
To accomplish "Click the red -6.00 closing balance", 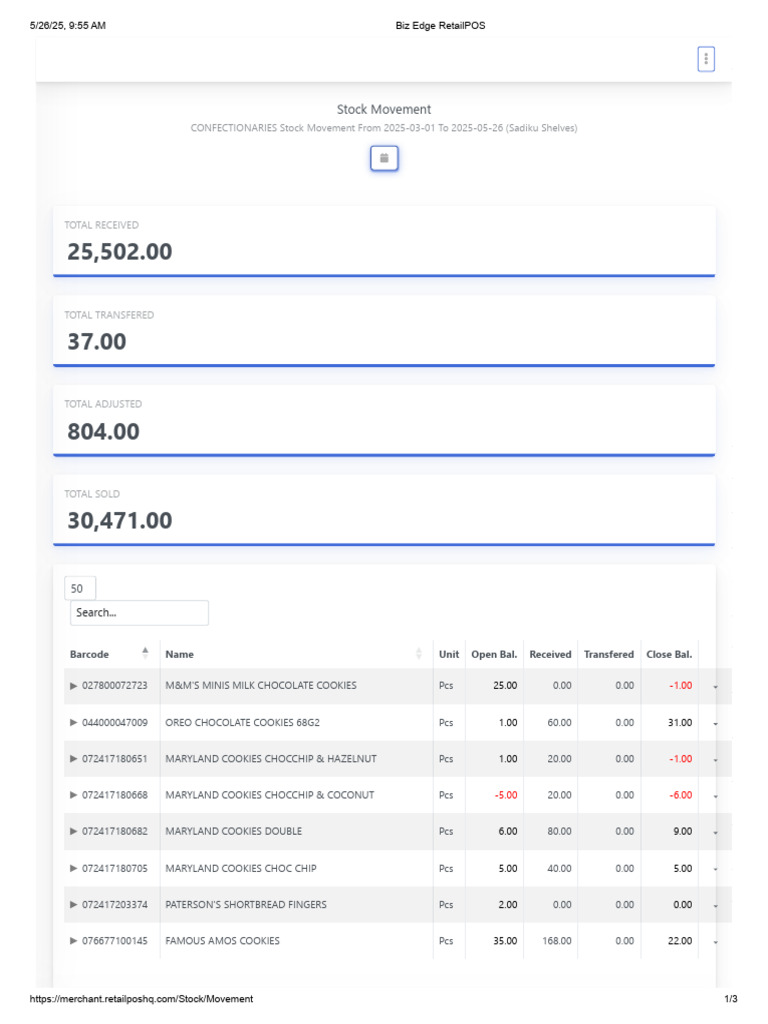I will [680, 795].
